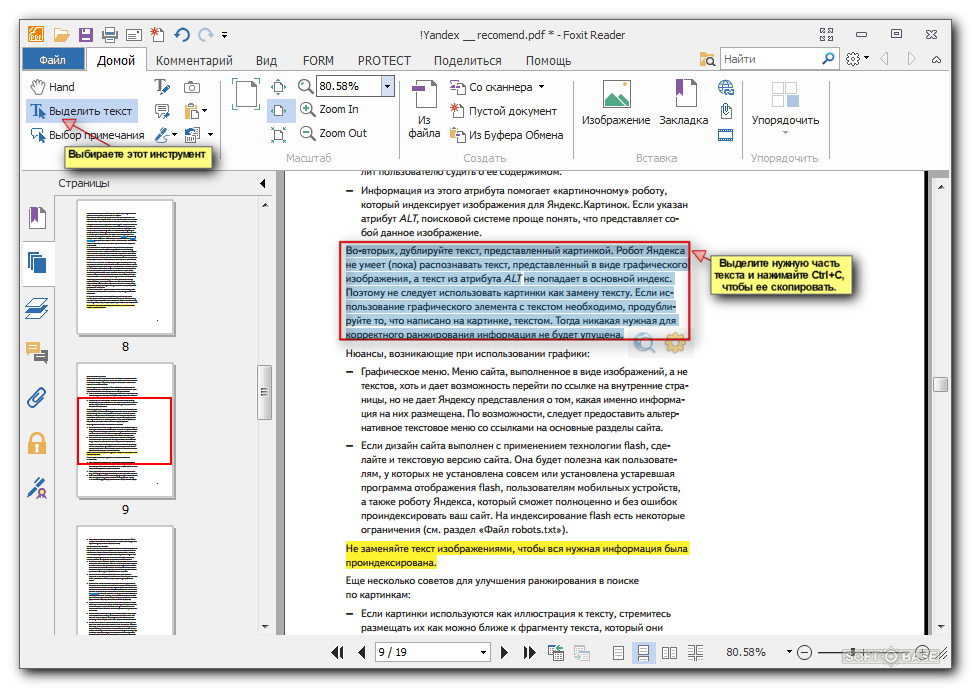Open the Attachments panel in sidebar

pyautogui.click(x=37, y=398)
